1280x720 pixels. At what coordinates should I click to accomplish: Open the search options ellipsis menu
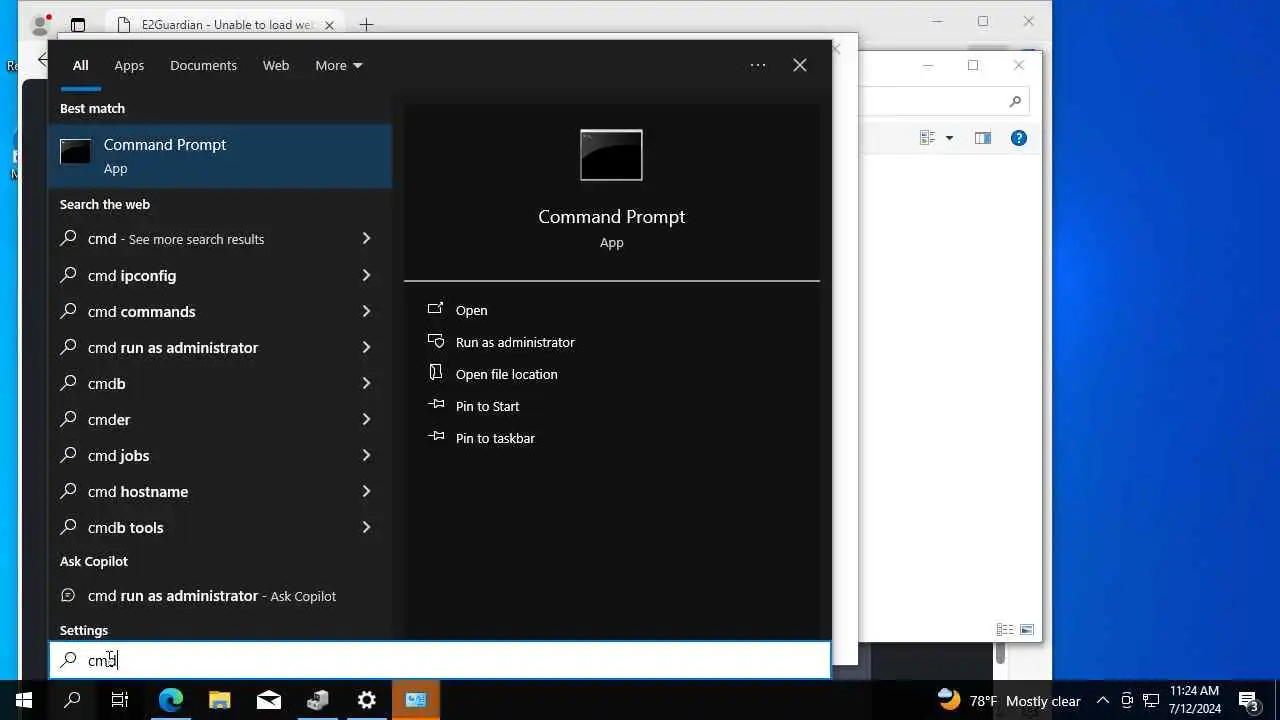pyautogui.click(x=758, y=65)
